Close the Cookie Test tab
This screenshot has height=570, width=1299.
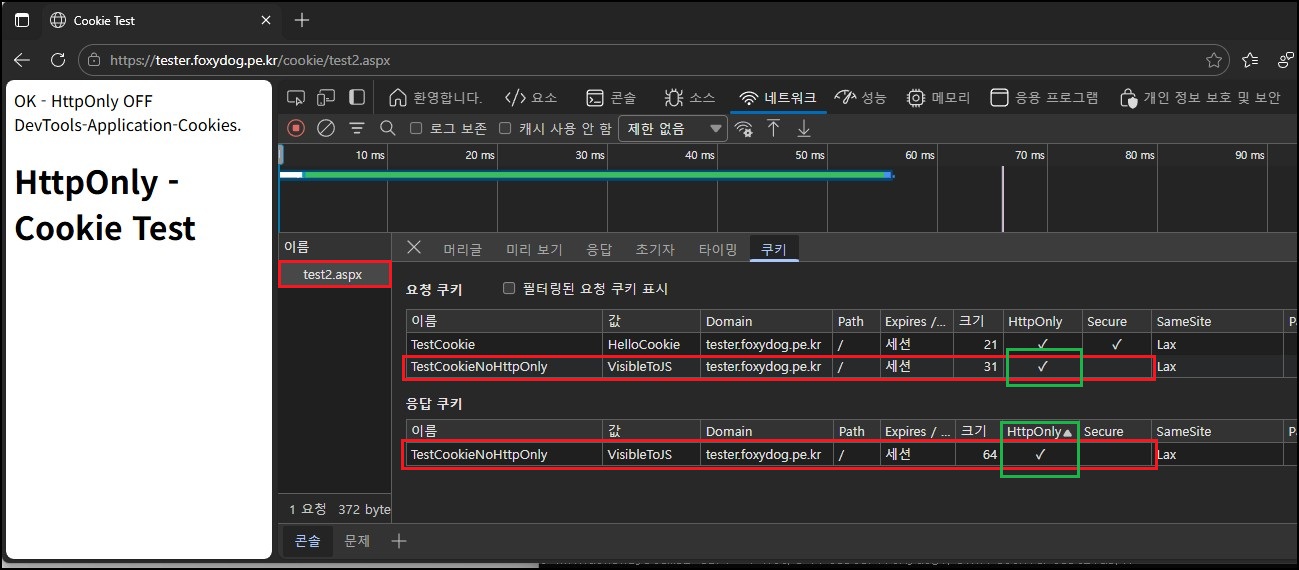click(x=266, y=20)
